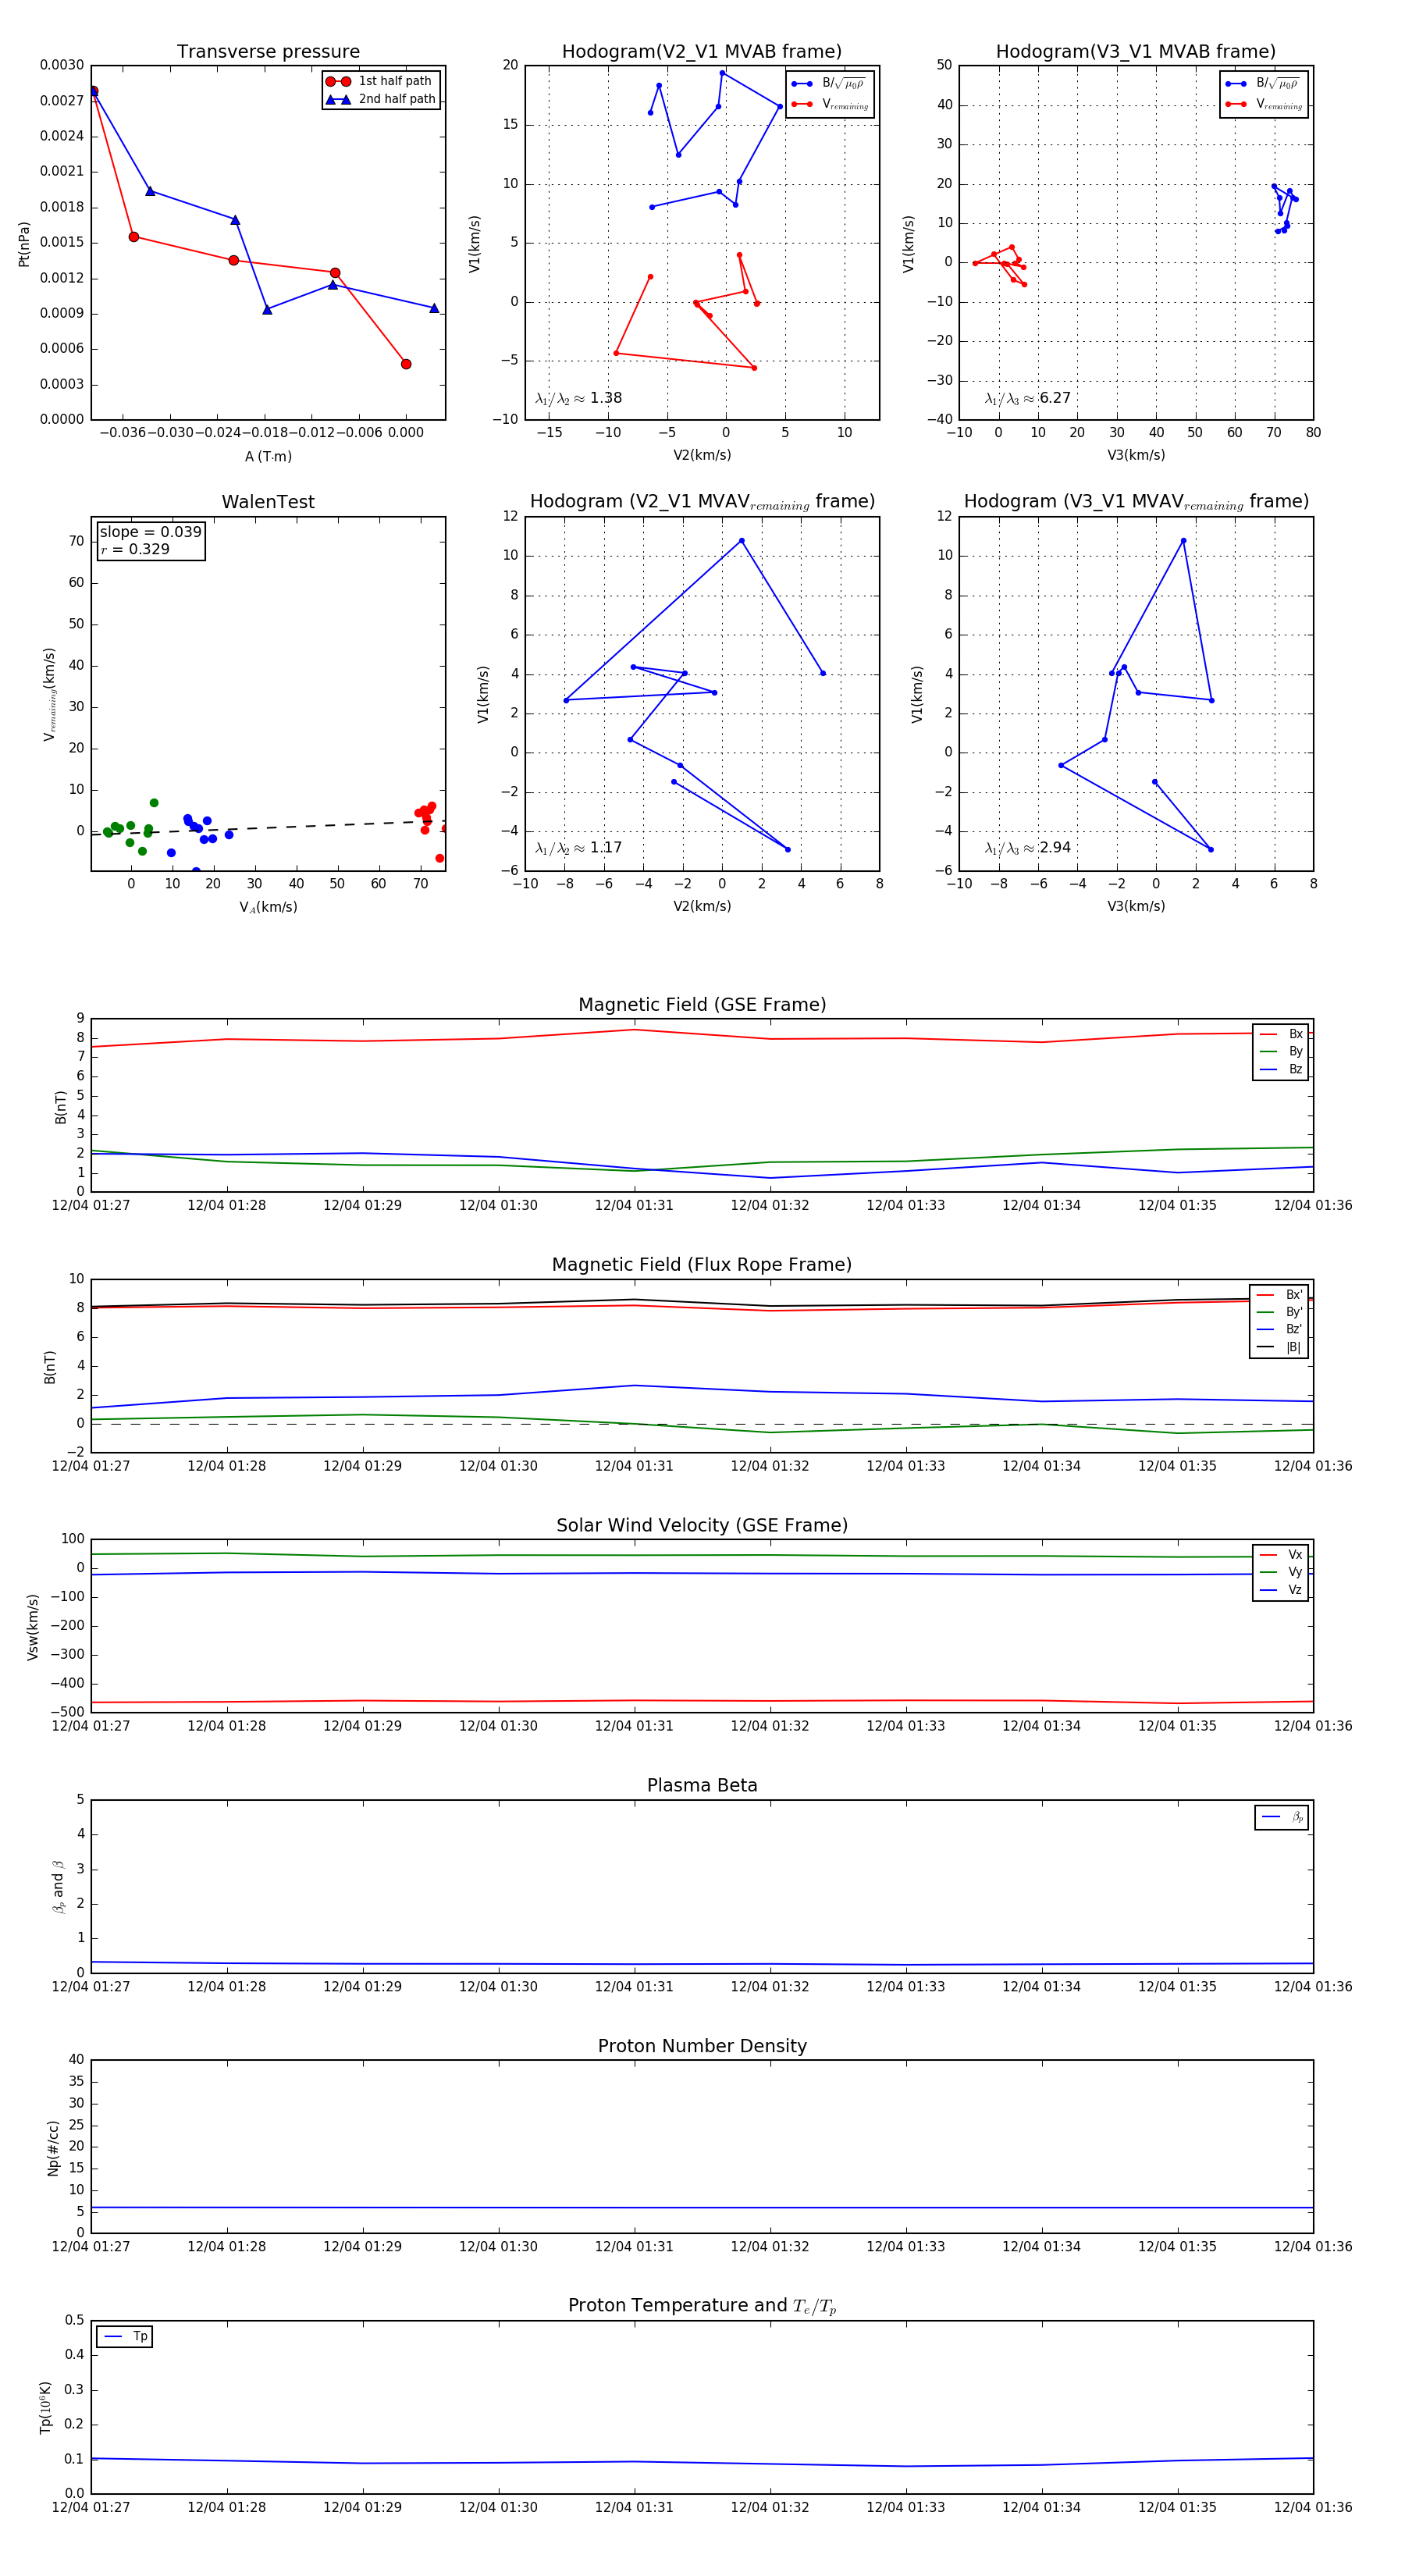Click the green point at V_A≈5, V_remaining≈7 in WalenTest

154,803
